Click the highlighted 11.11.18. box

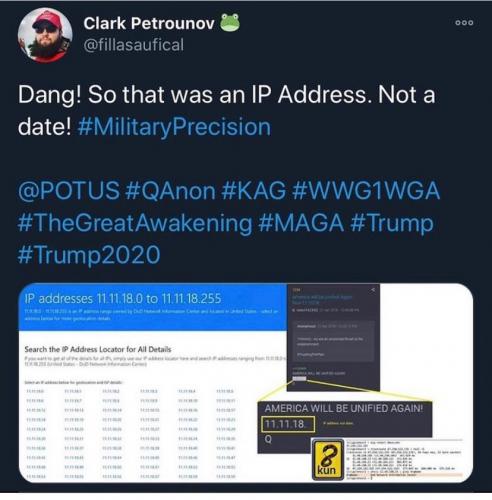[288, 424]
